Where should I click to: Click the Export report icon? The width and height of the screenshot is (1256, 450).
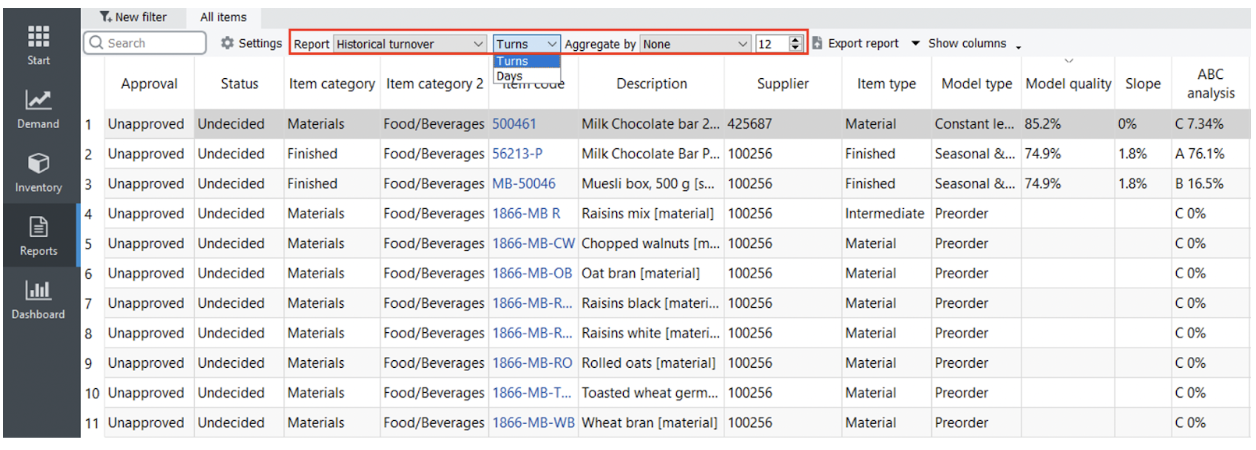(817, 44)
